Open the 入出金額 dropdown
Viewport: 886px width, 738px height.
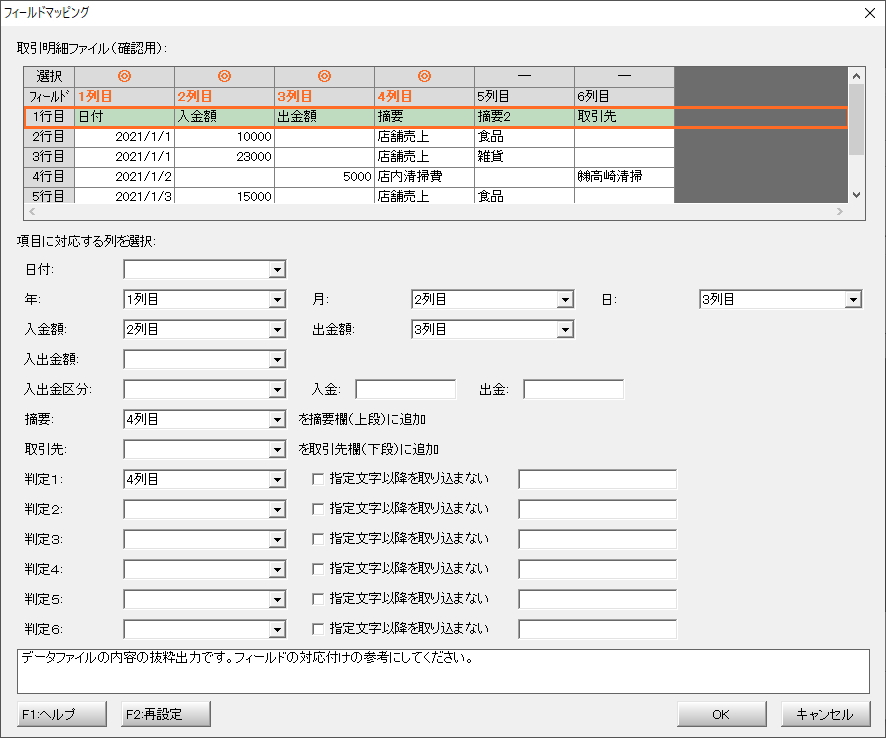(277, 359)
